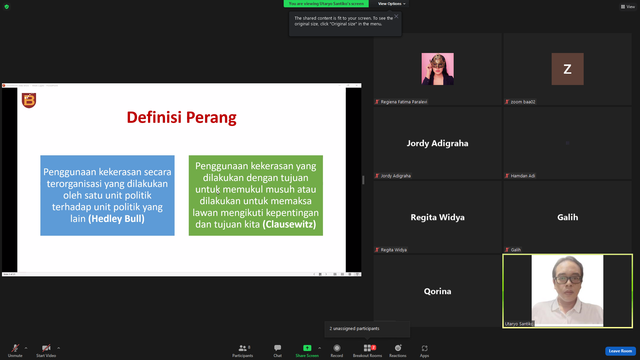Open the Apps panel
640x360 pixels.
tap(424, 350)
